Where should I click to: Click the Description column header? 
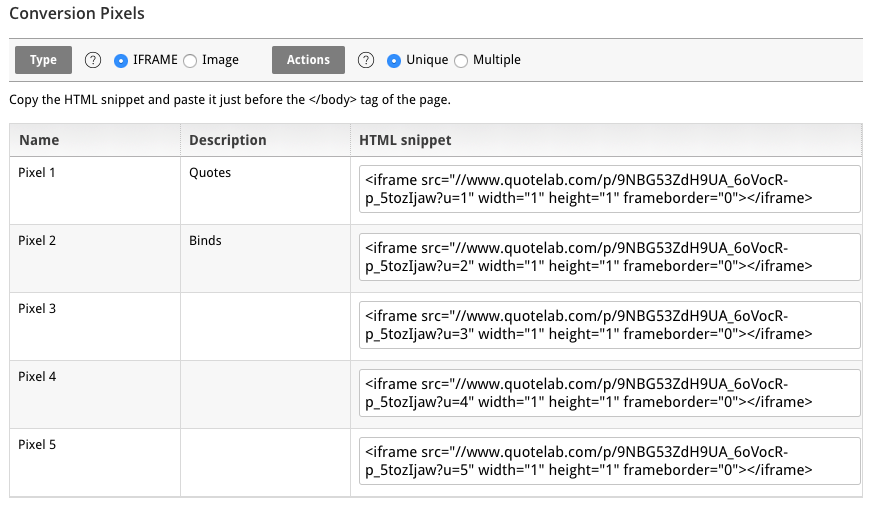(x=266, y=140)
